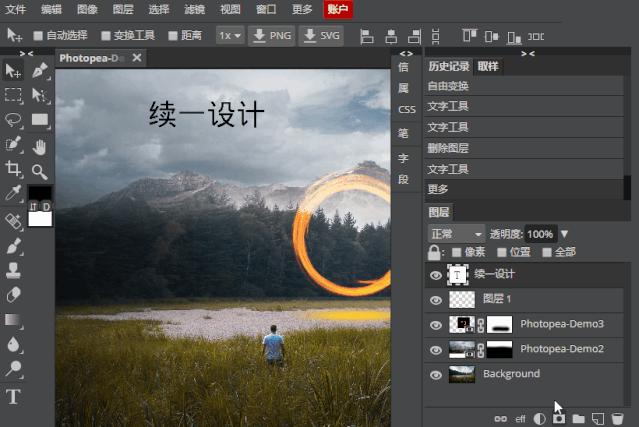Screen dimensions: 639x427
Task: Select the Move tool in the toolbox
Action: point(13,71)
